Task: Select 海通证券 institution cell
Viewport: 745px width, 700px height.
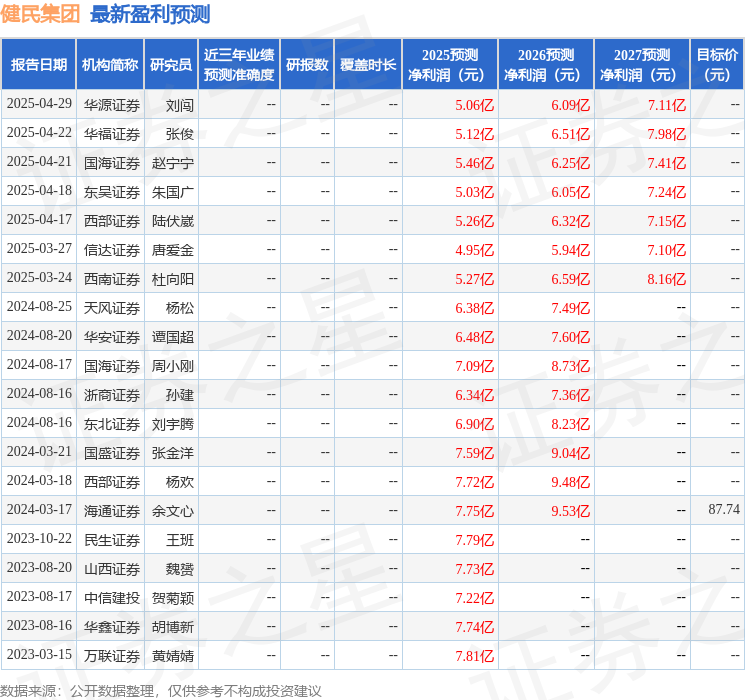Action: [x=111, y=511]
